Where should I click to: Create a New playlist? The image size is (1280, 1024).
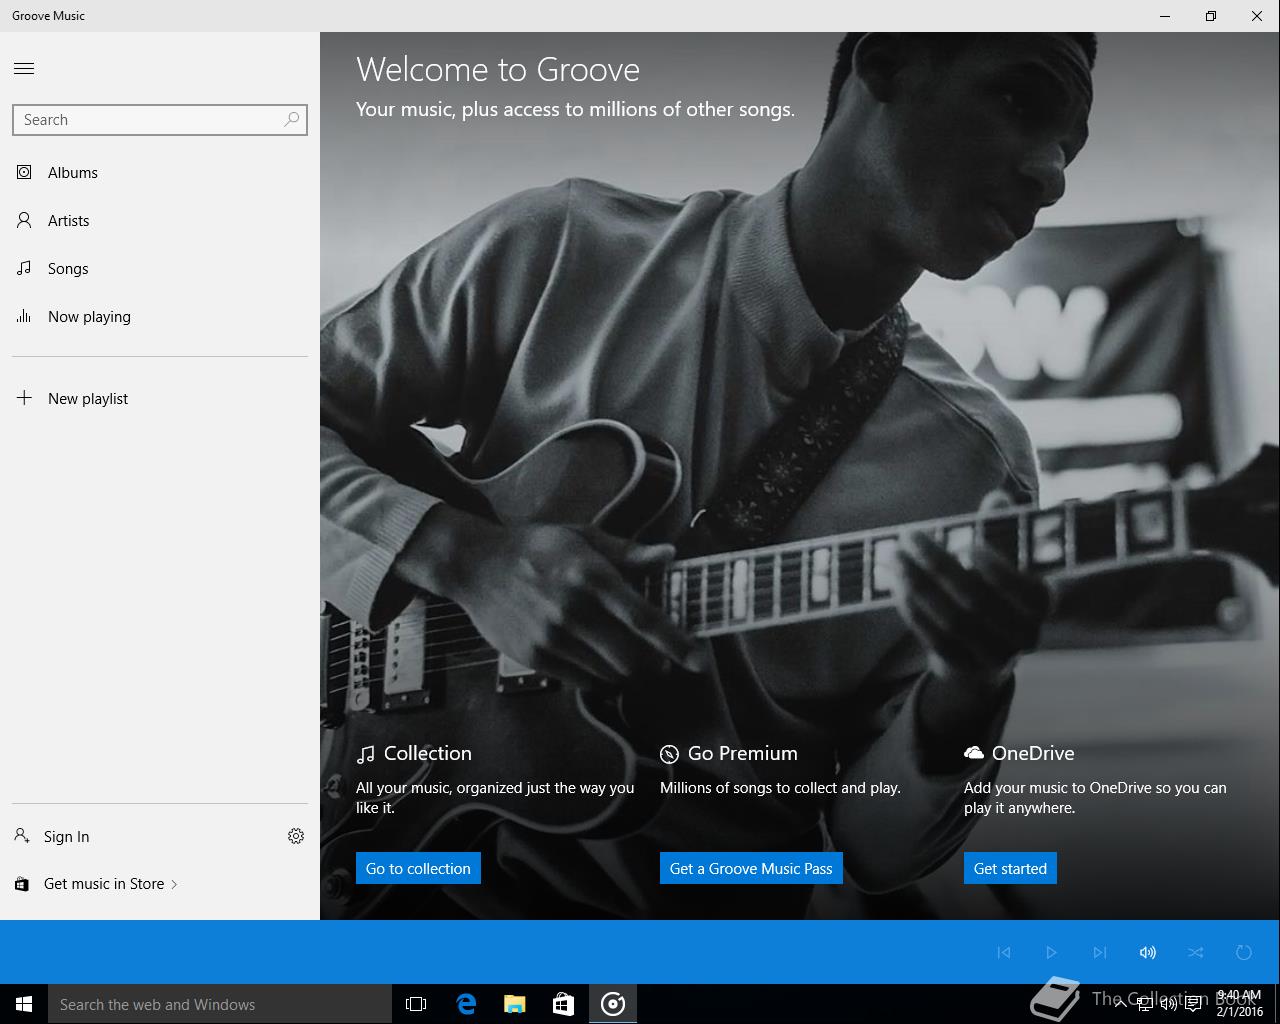160,399
